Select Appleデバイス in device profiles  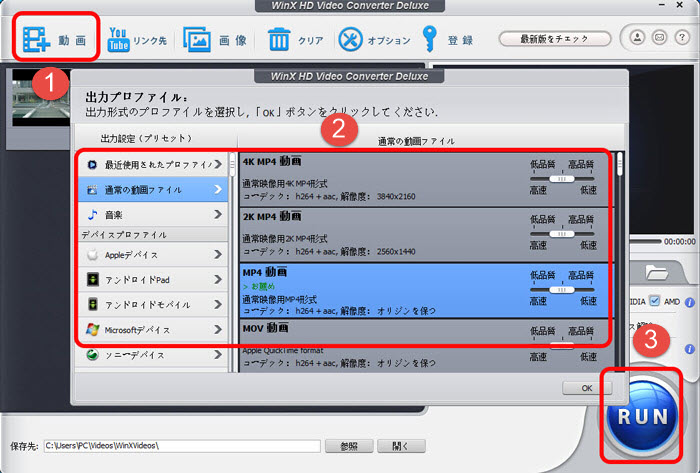[153, 255]
